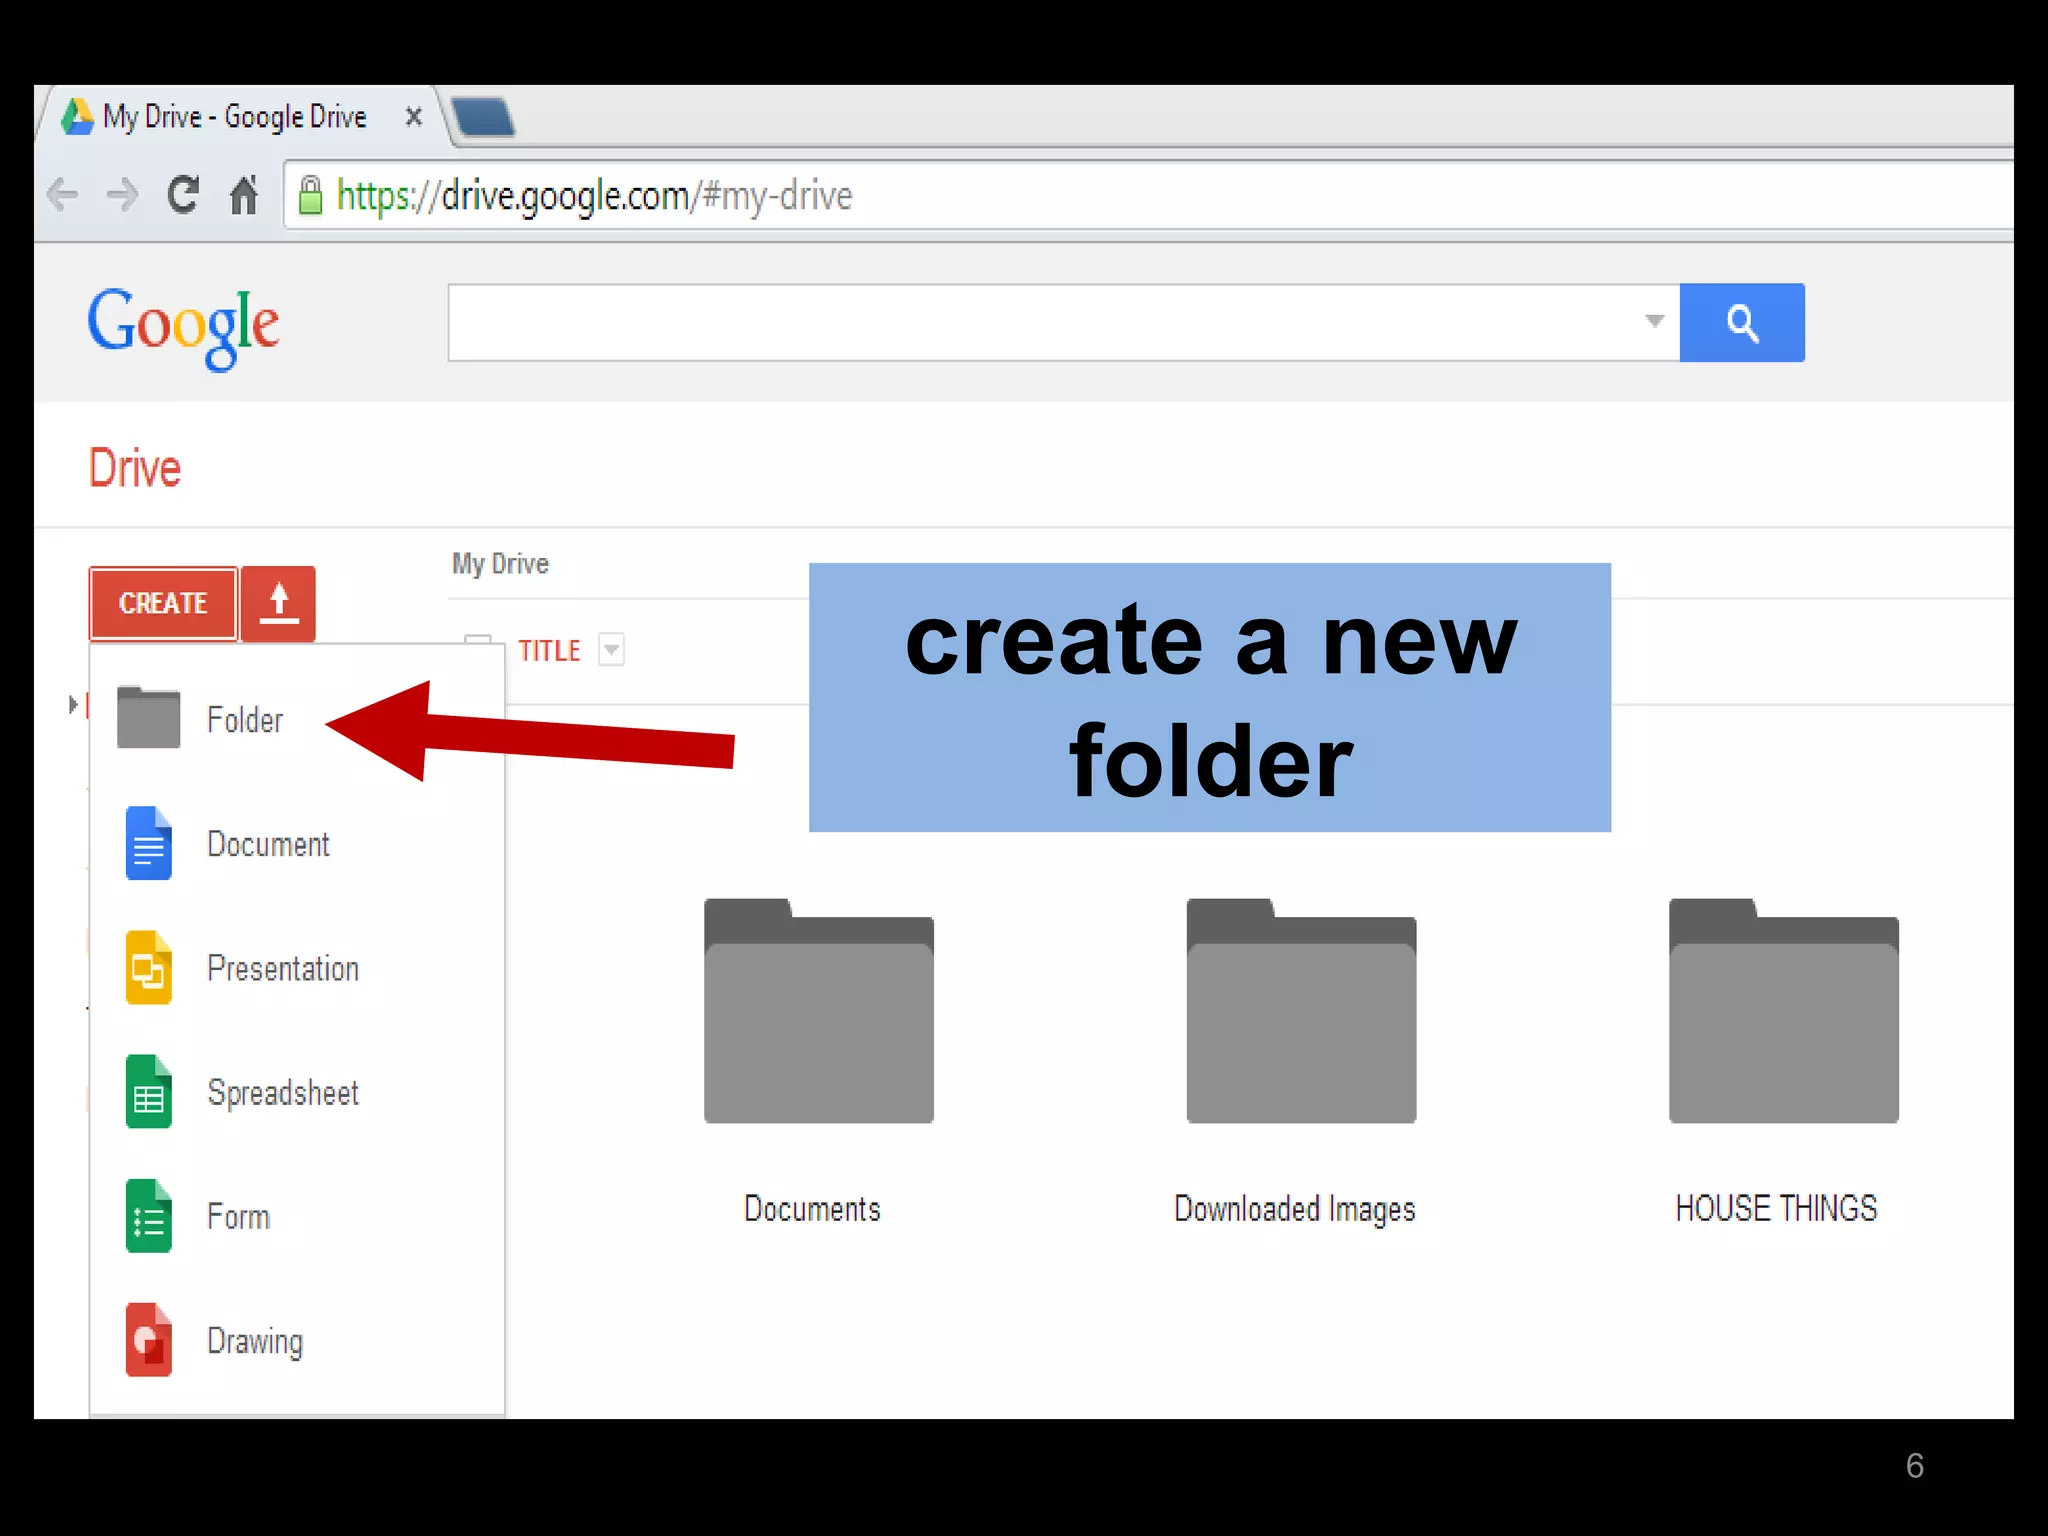Viewport: 2048px width, 1536px height.
Task: Click the TITLE column header
Action: pyautogui.click(x=549, y=651)
